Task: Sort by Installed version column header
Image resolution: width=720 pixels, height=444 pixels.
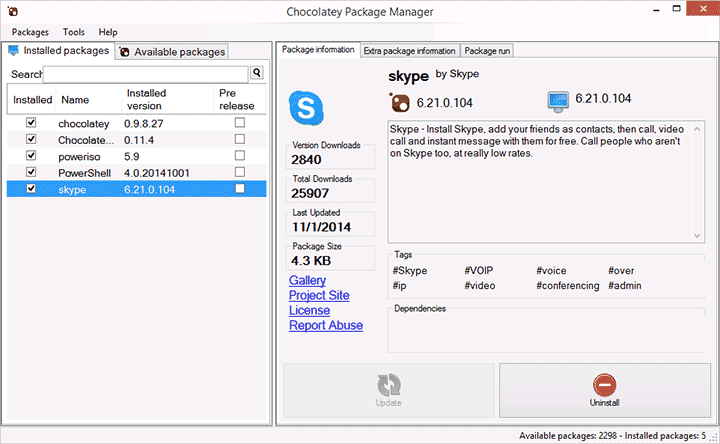Action: click(x=168, y=99)
